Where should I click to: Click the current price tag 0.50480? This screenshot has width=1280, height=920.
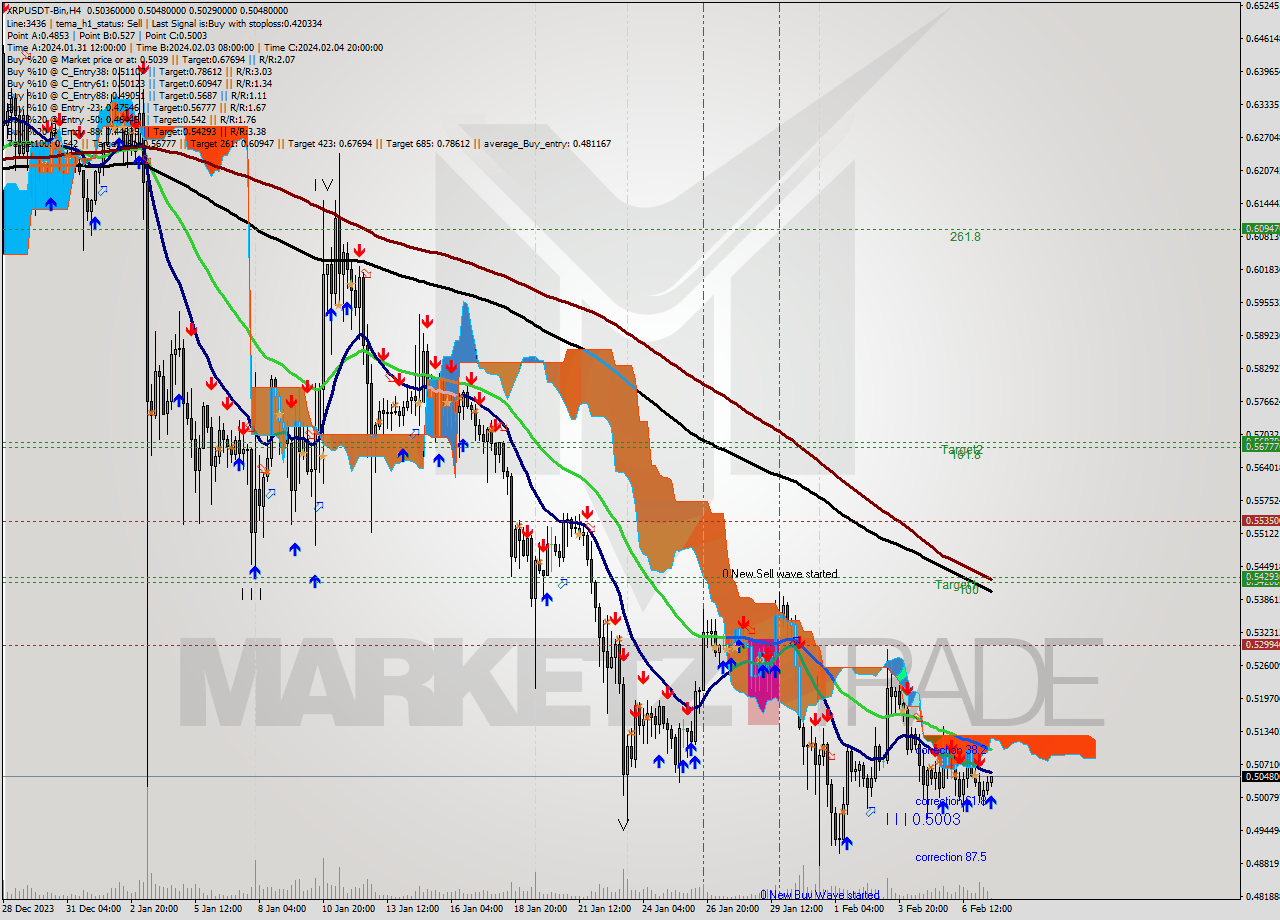click(1260, 776)
